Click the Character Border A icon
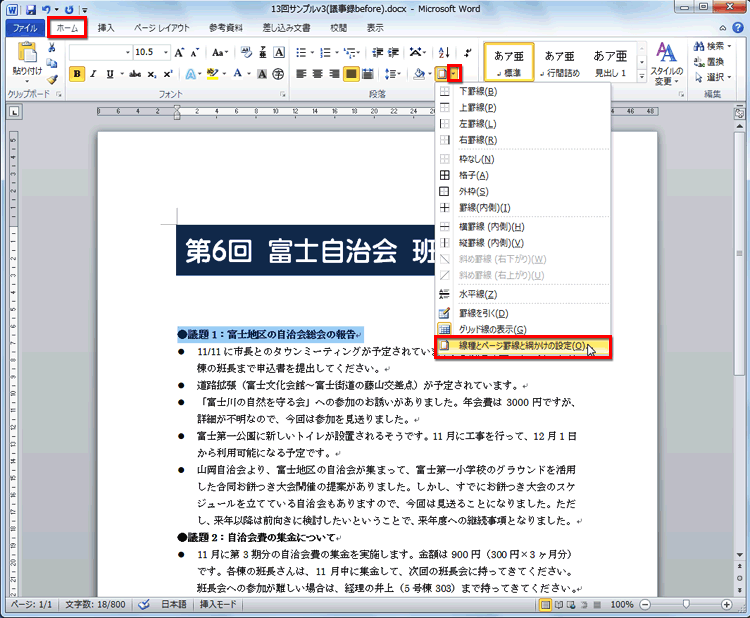 [279, 52]
